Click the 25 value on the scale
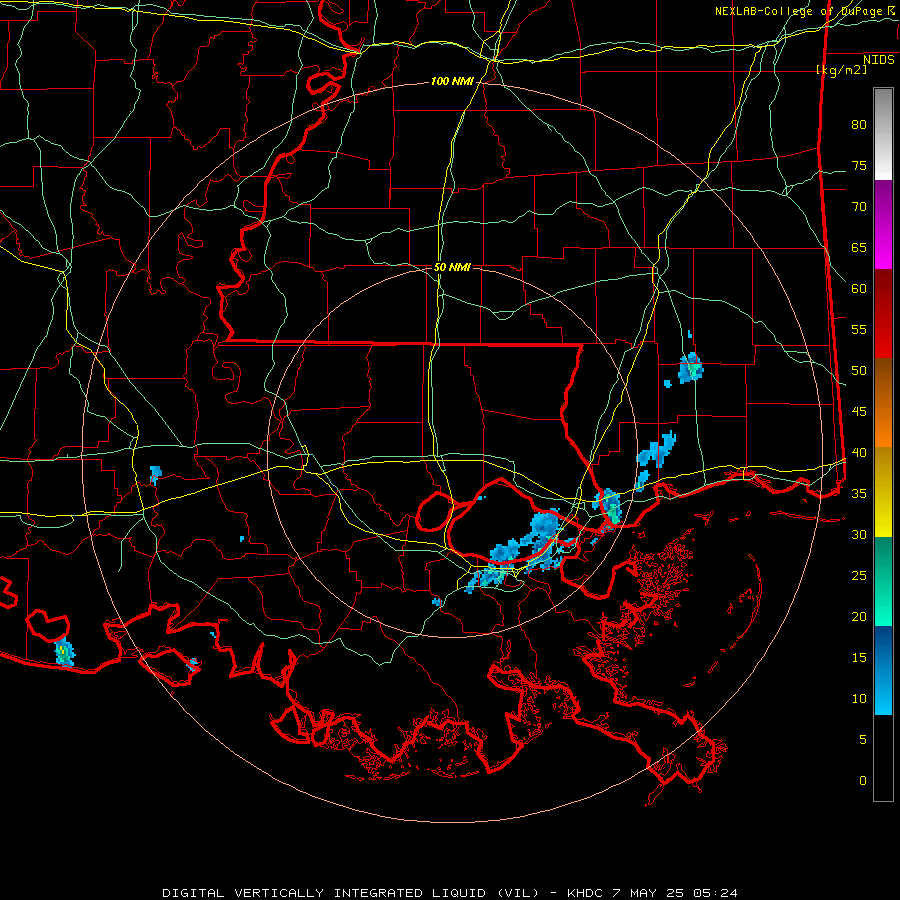The width and height of the screenshot is (900, 900). 859,575
